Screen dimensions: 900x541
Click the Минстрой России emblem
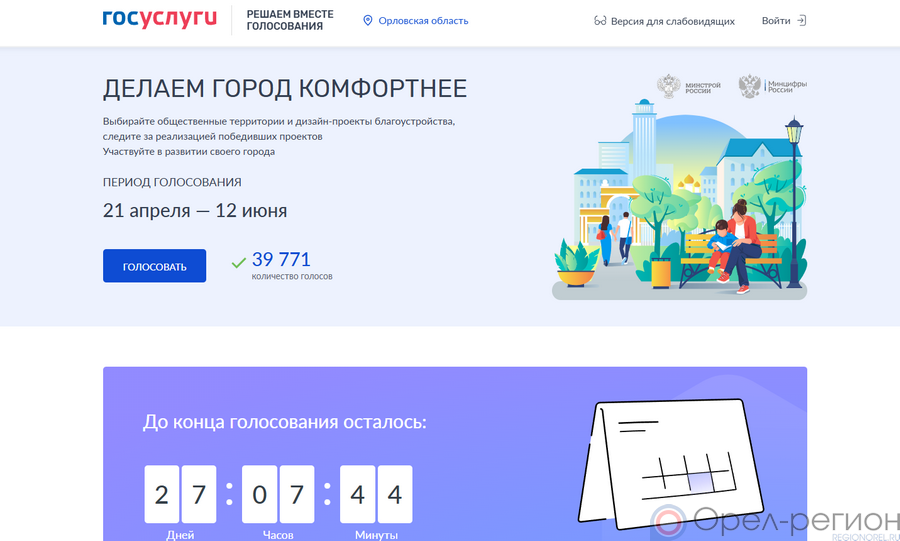[668, 86]
